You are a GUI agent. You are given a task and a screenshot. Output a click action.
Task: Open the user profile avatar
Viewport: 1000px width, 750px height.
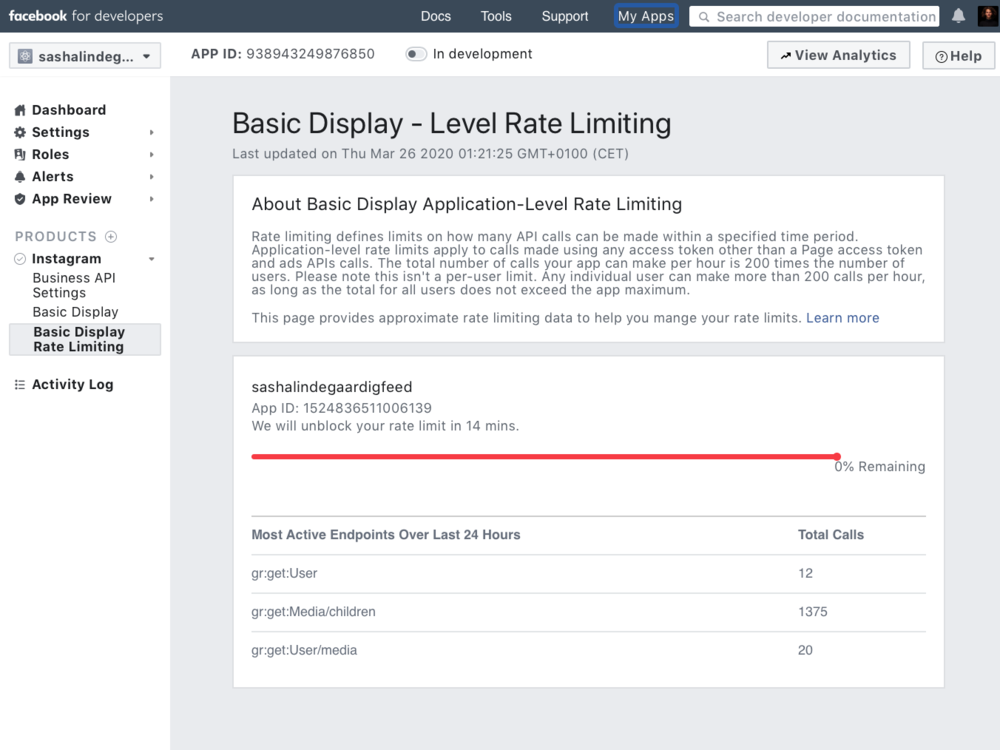click(x=987, y=16)
